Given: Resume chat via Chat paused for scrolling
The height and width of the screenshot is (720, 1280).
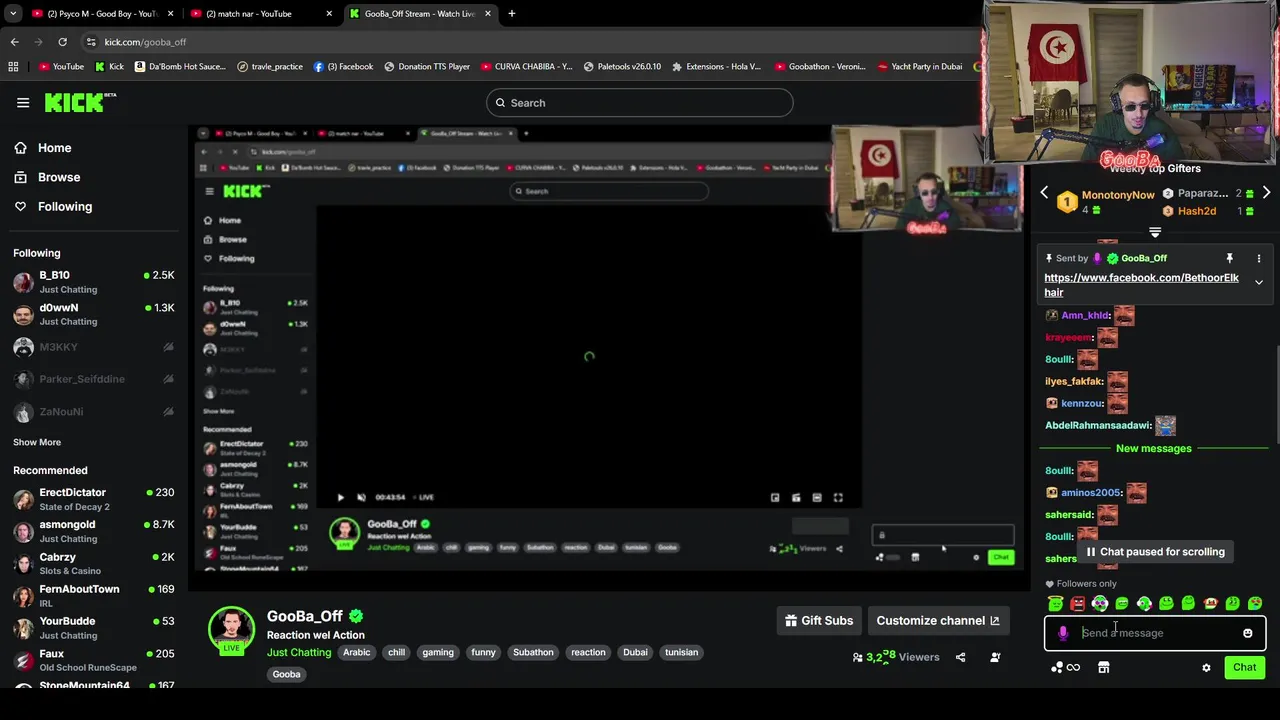Looking at the screenshot, I should 1155,552.
